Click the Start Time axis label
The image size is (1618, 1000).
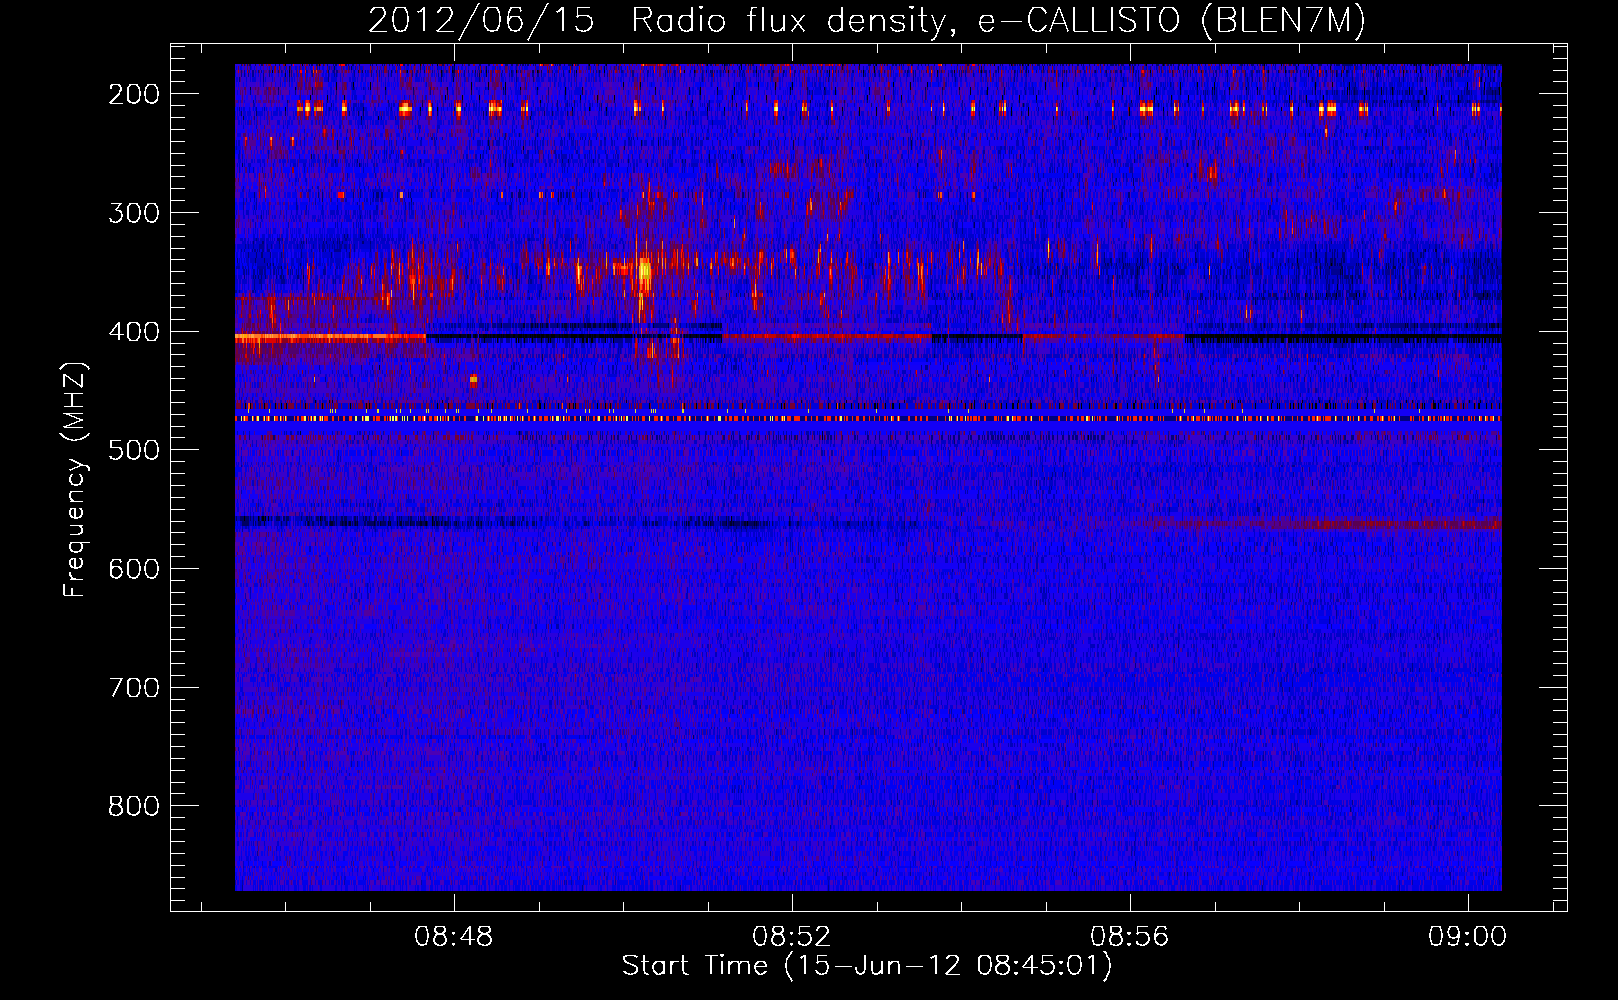pyautogui.click(x=866, y=966)
